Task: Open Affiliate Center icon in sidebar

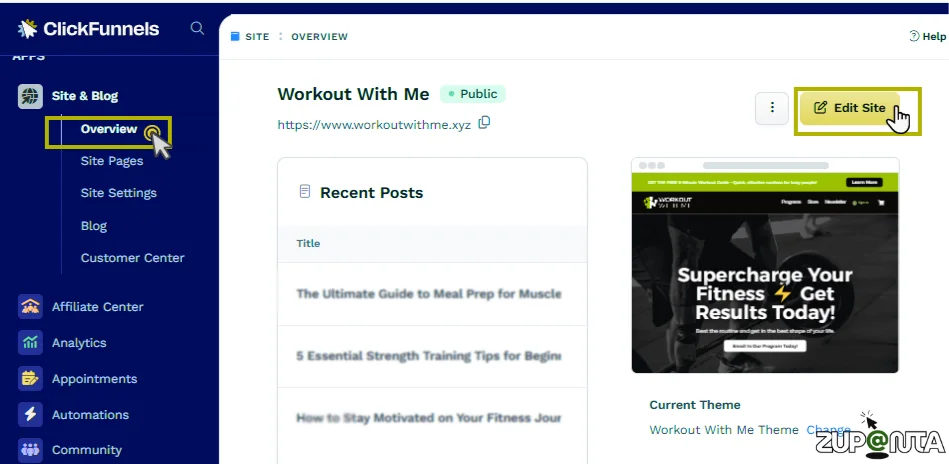Action: coord(30,307)
